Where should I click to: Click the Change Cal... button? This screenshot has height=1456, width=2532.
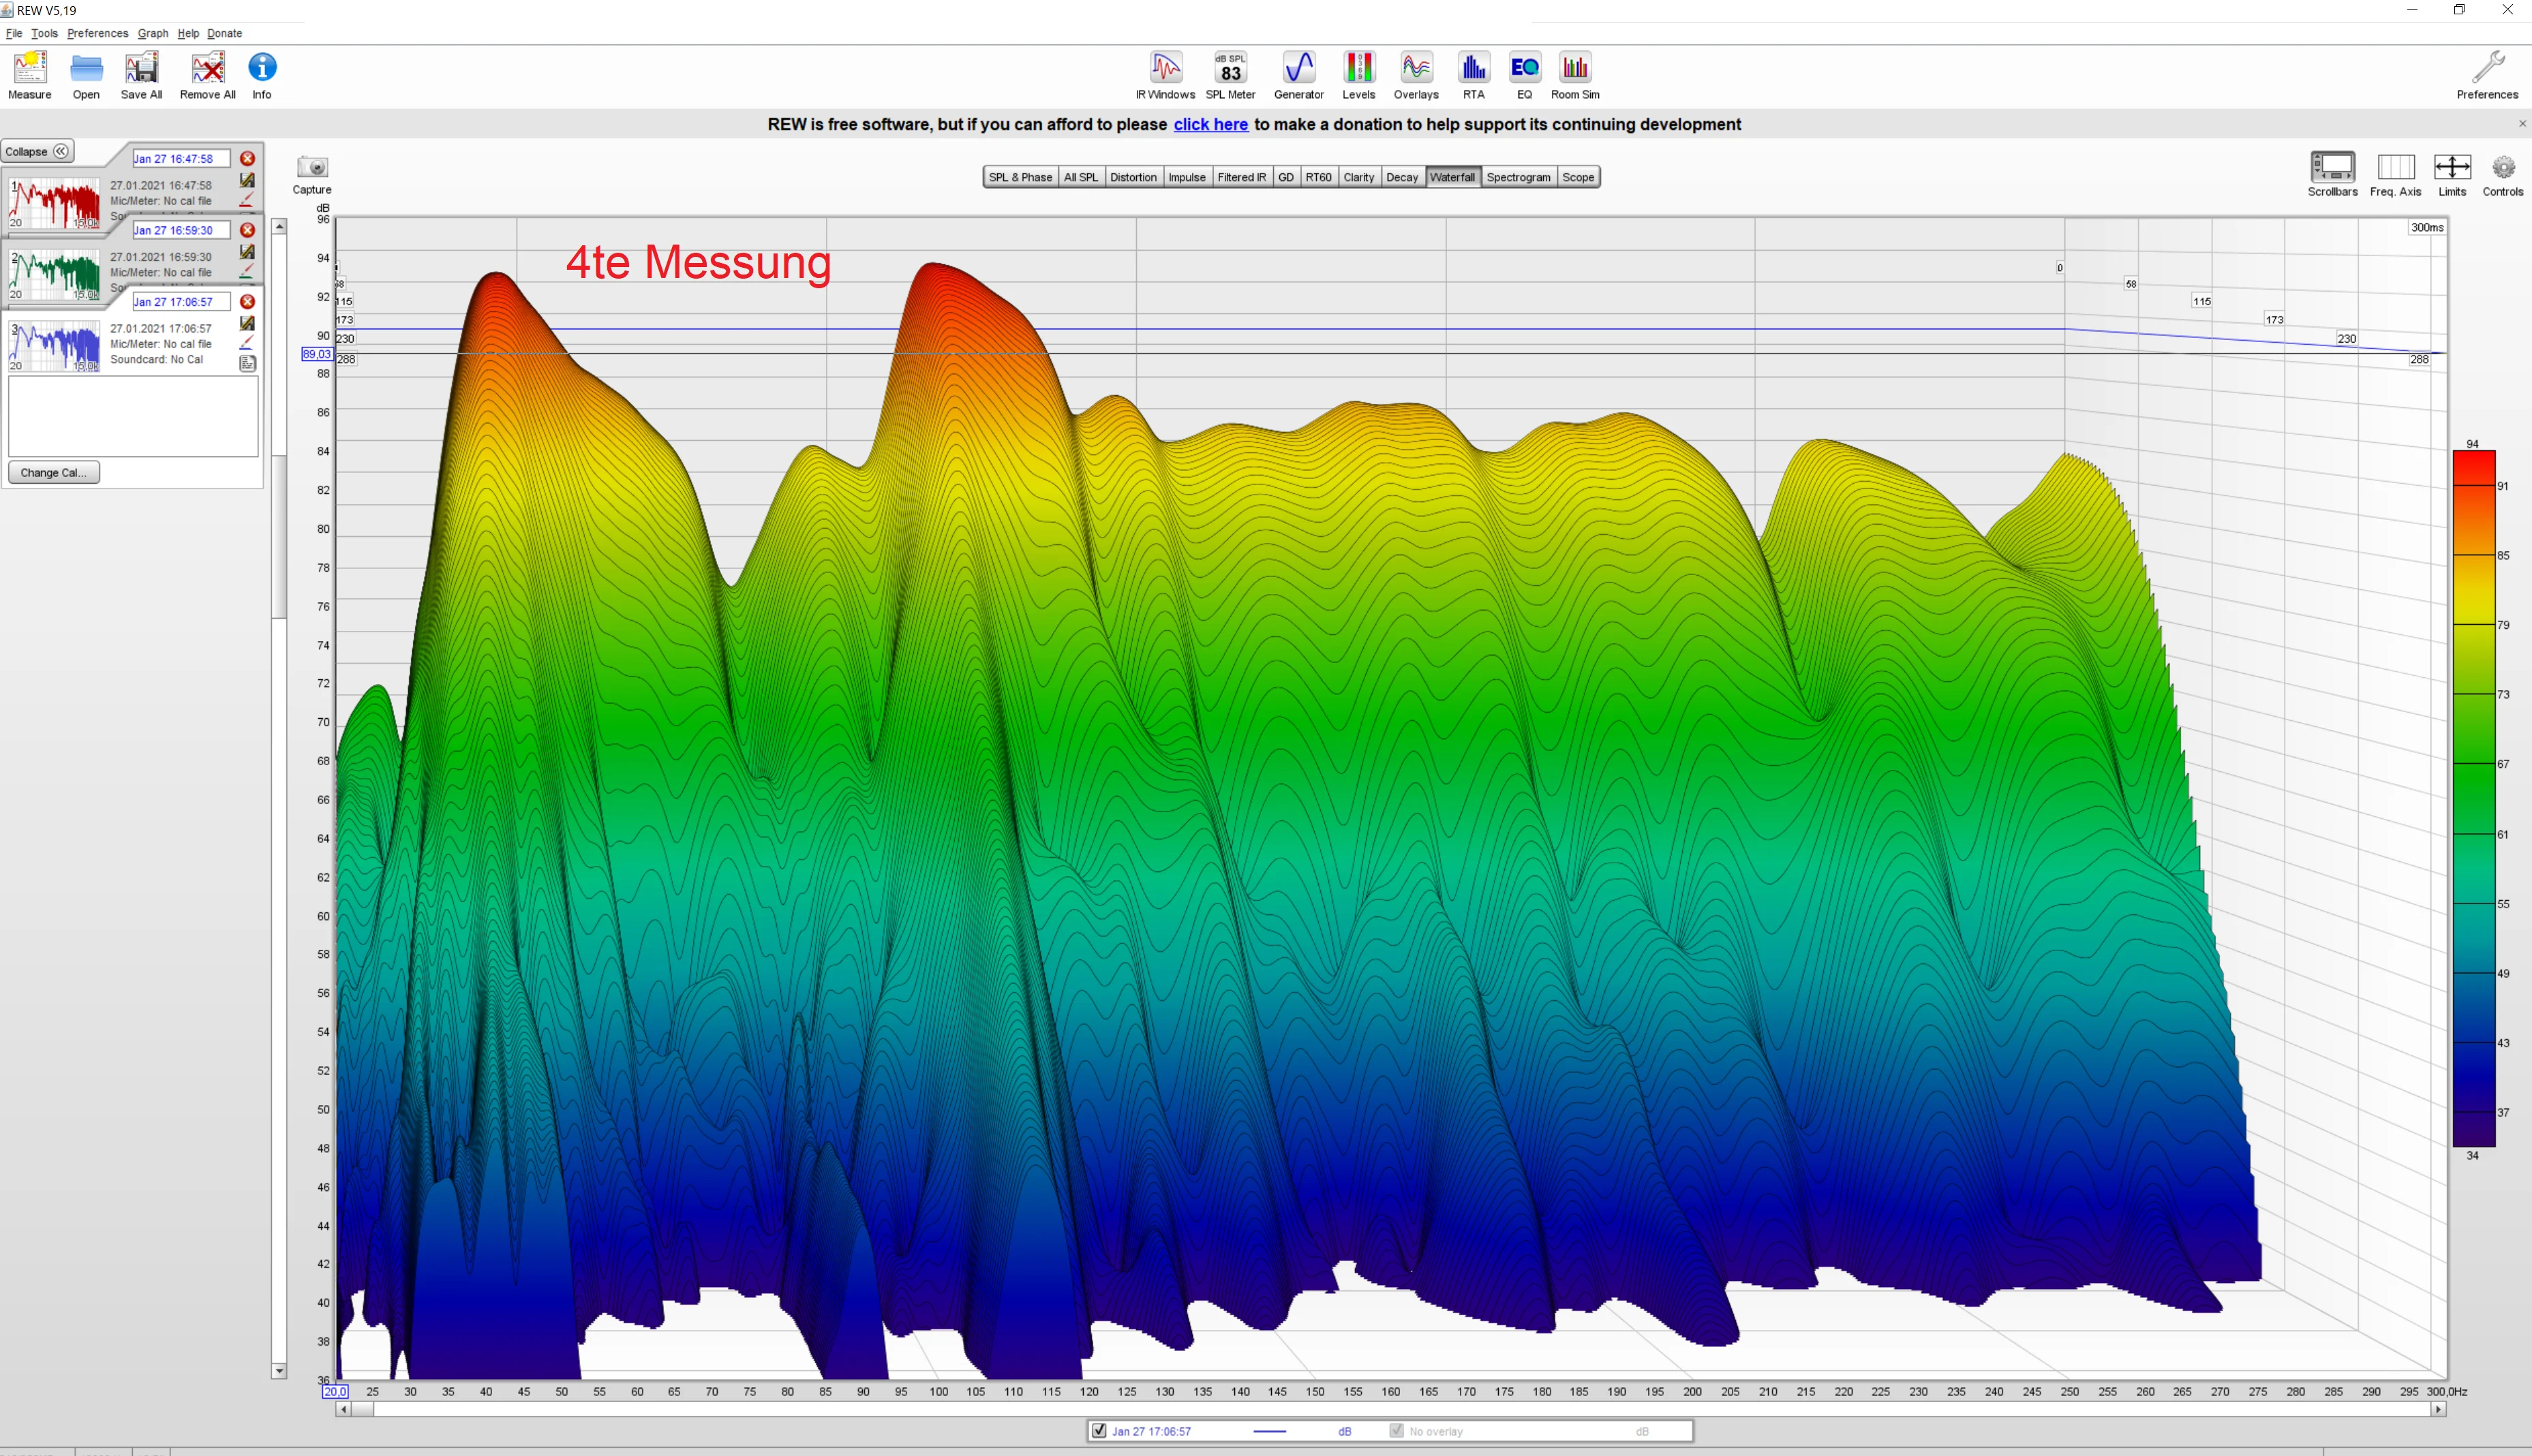coord(54,472)
